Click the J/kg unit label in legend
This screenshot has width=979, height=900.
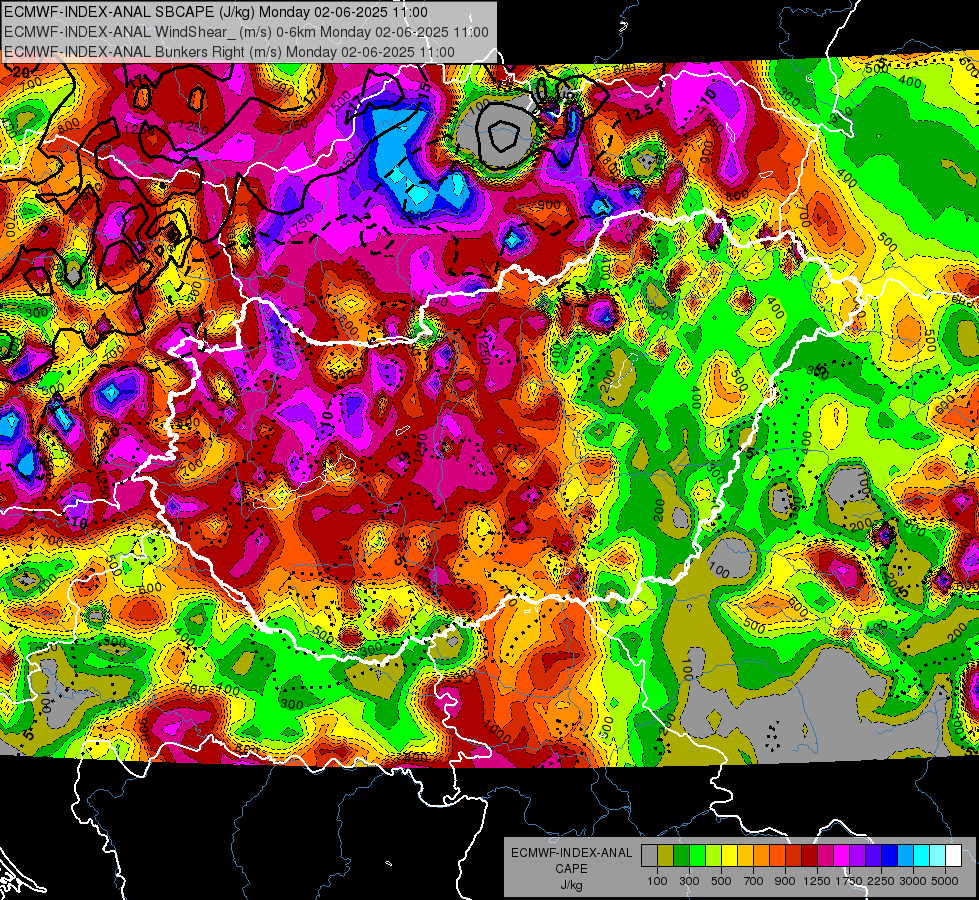coord(571,885)
